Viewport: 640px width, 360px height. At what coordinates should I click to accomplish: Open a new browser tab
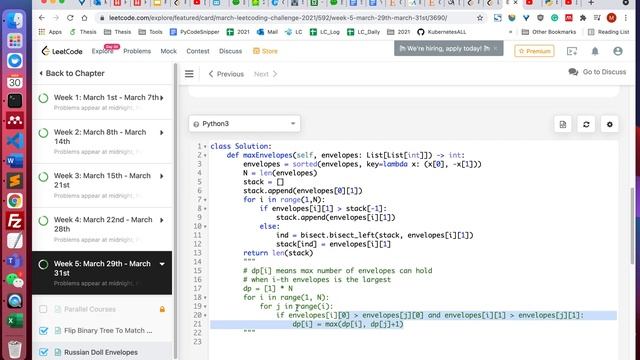pyautogui.click(x=591, y=3)
